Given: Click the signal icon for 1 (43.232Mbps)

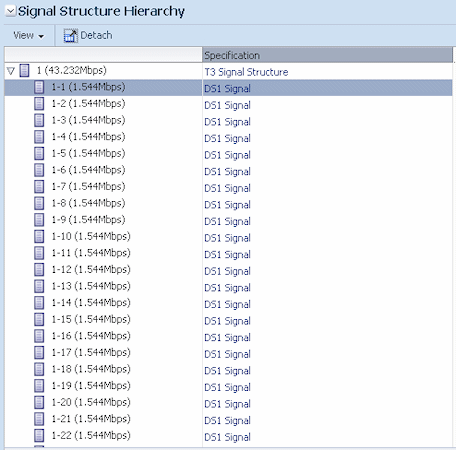Looking at the screenshot, I should [x=24, y=71].
